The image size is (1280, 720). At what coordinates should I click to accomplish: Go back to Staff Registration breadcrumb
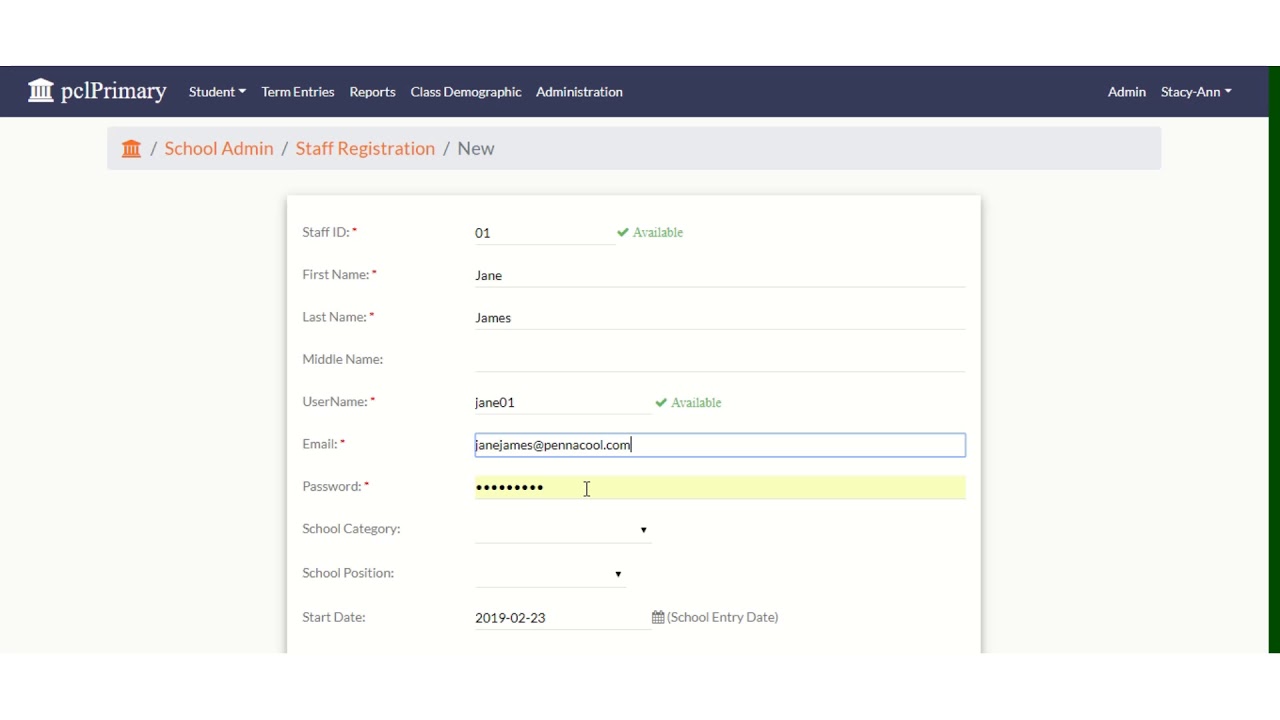click(x=365, y=149)
